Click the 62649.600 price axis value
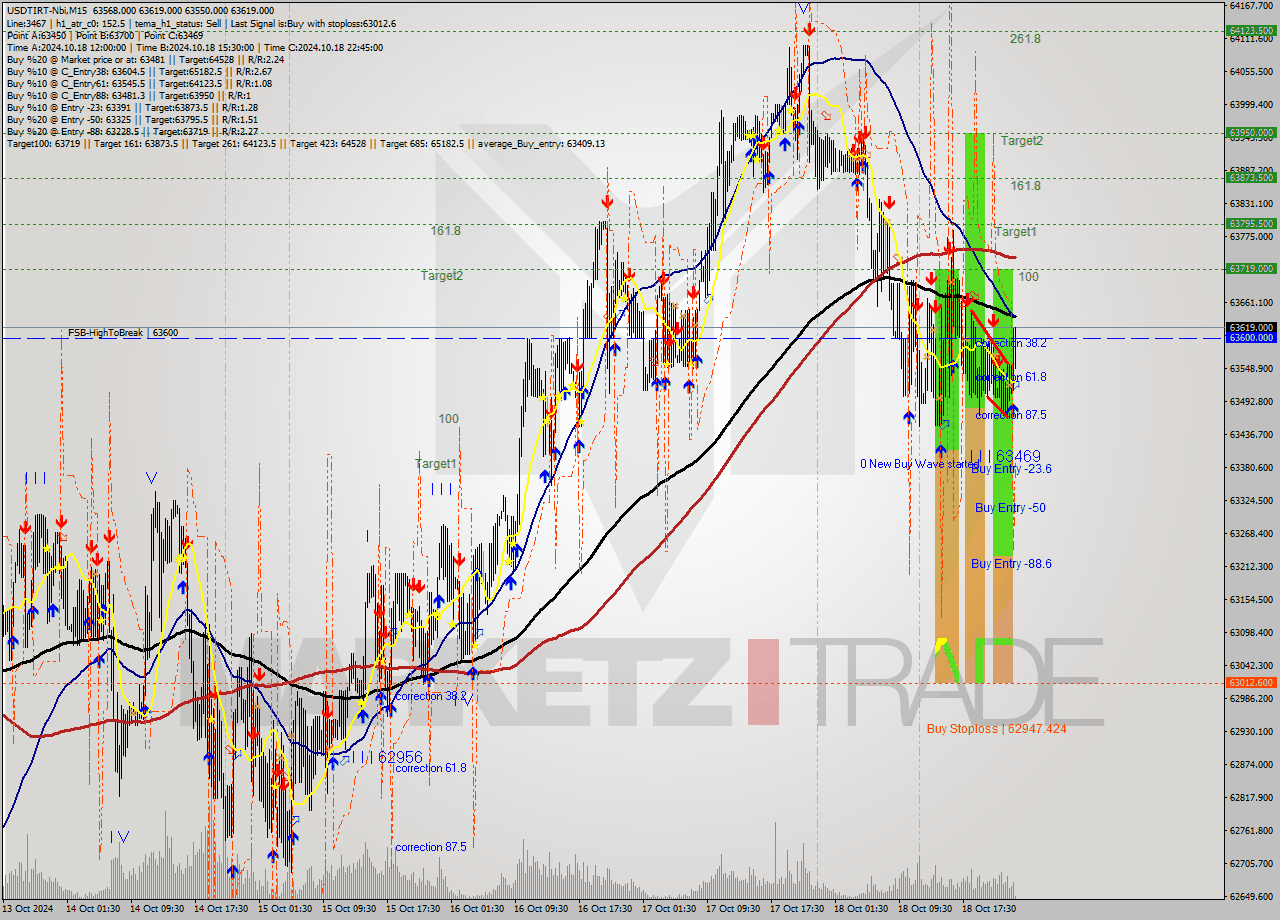1280x920 pixels. click(x=1250, y=896)
